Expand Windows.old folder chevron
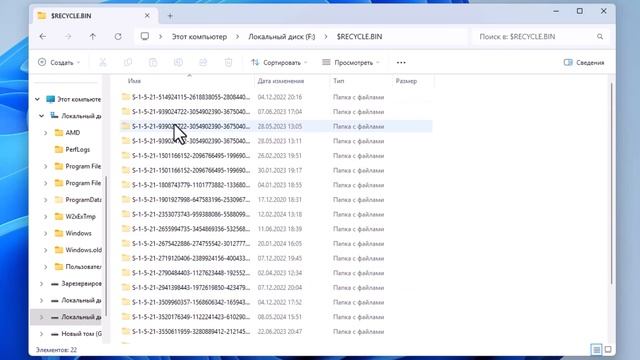The image size is (640, 360). point(46,250)
